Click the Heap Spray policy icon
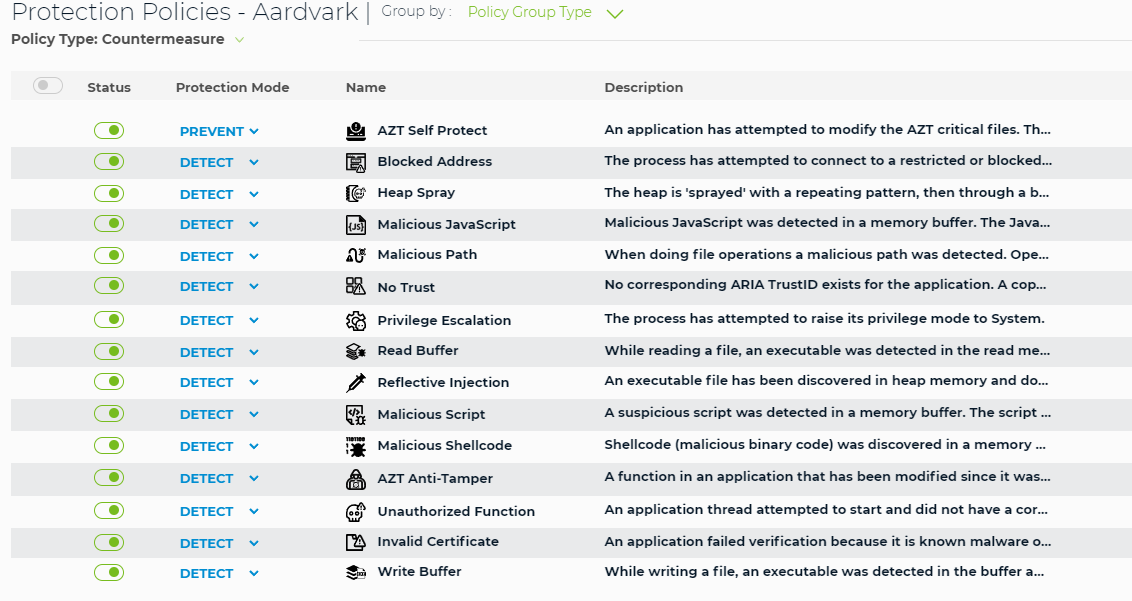1132x601 pixels. [x=356, y=193]
